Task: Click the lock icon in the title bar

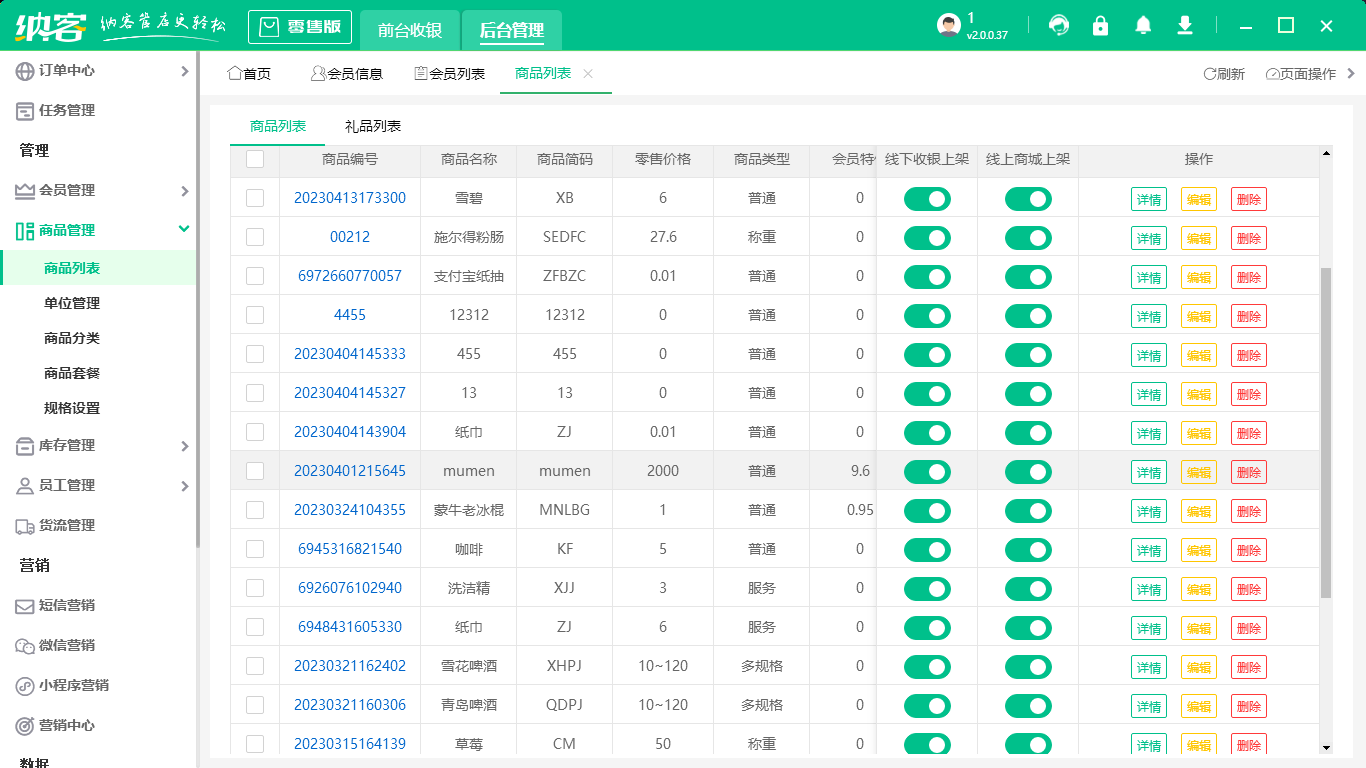Action: [x=1100, y=25]
